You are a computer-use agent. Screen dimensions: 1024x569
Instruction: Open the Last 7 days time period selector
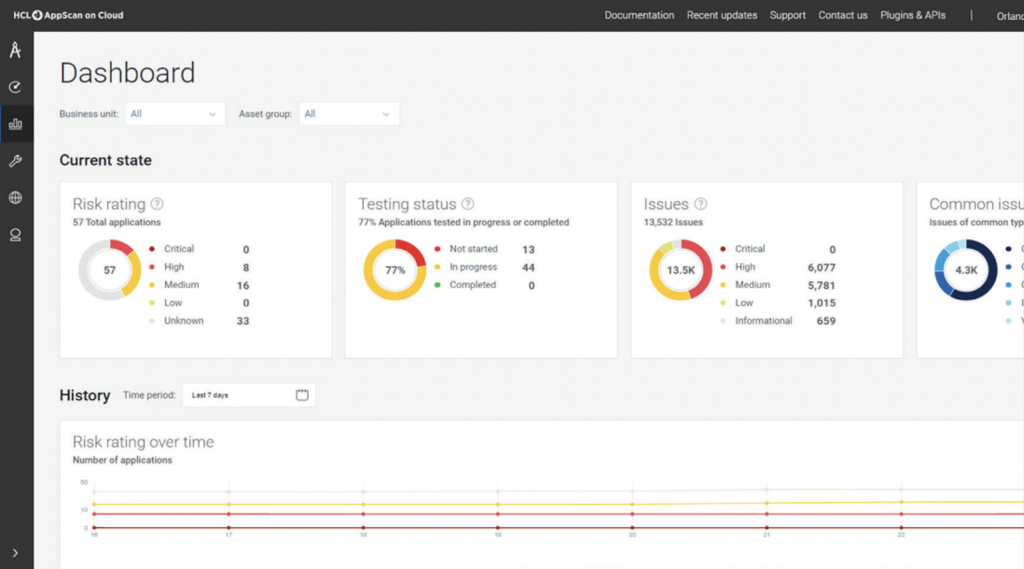click(248, 395)
